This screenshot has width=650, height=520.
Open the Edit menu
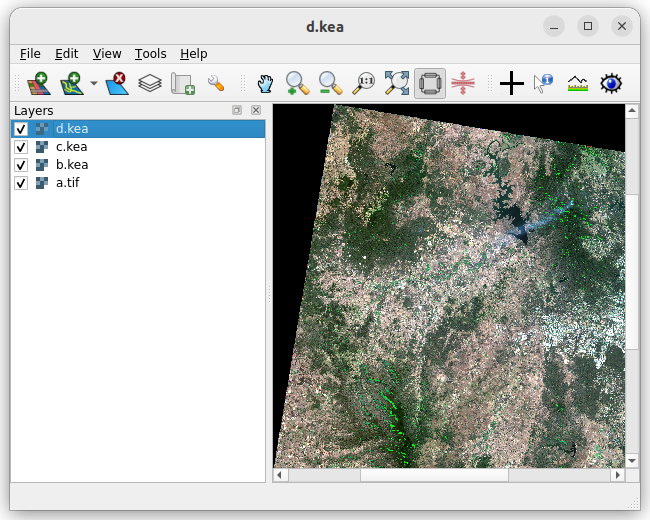tap(66, 54)
